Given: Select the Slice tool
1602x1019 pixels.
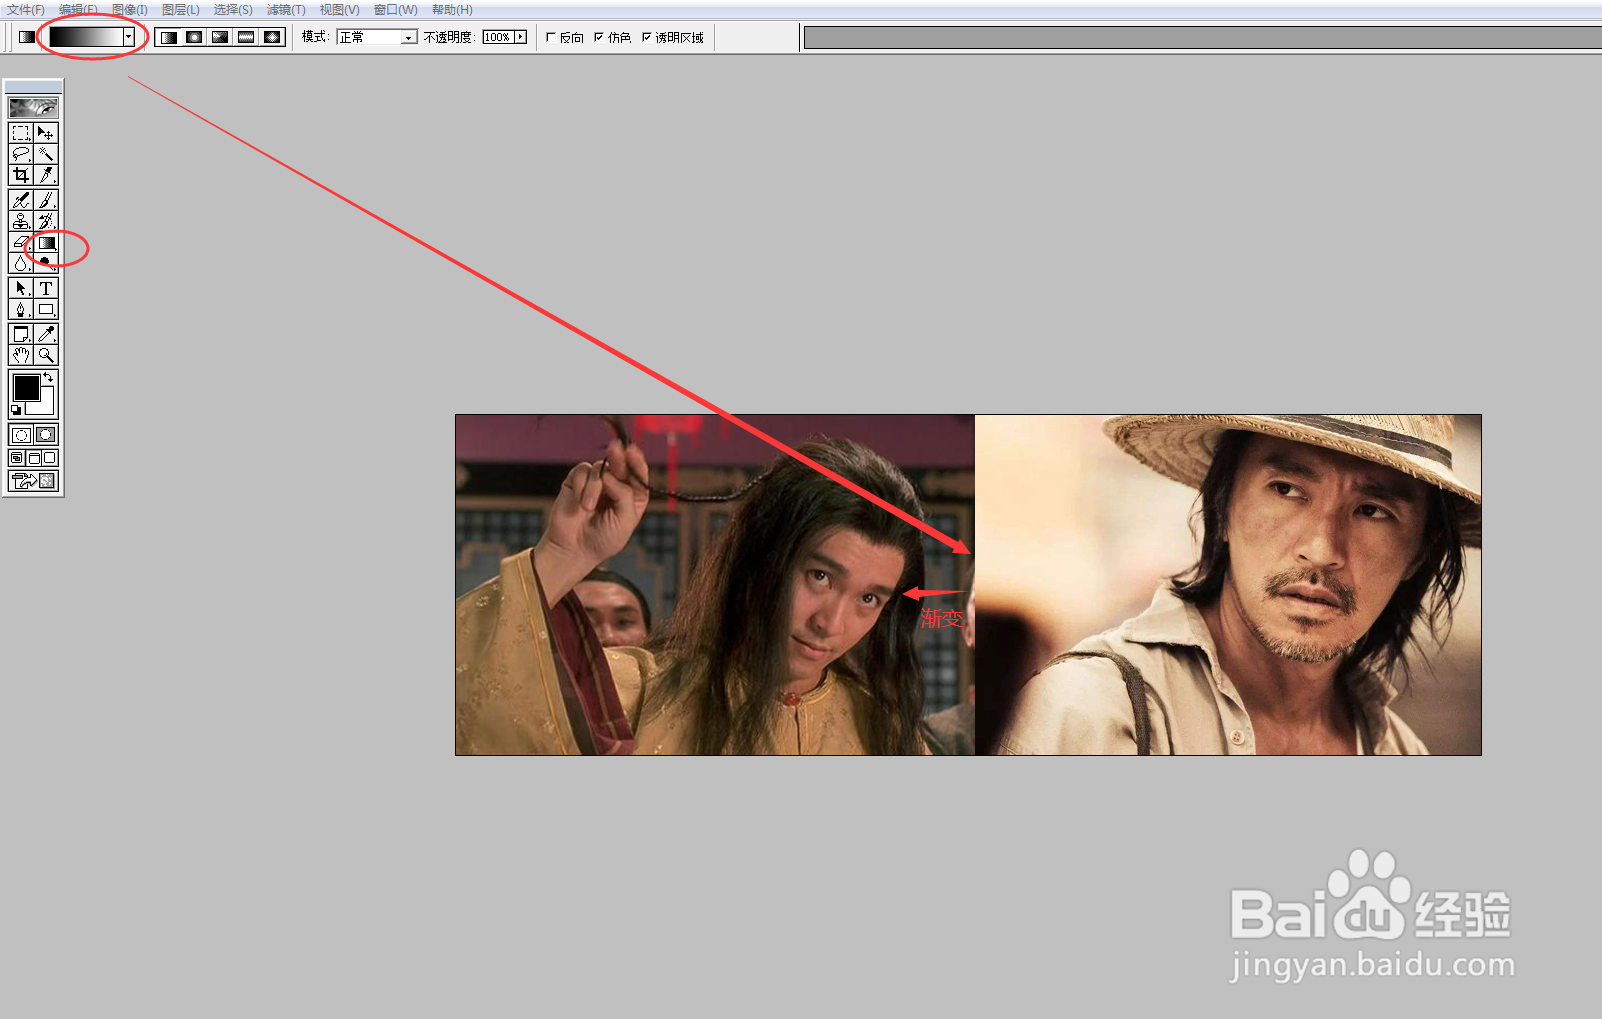Looking at the screenshot, I should pos(46,175).
